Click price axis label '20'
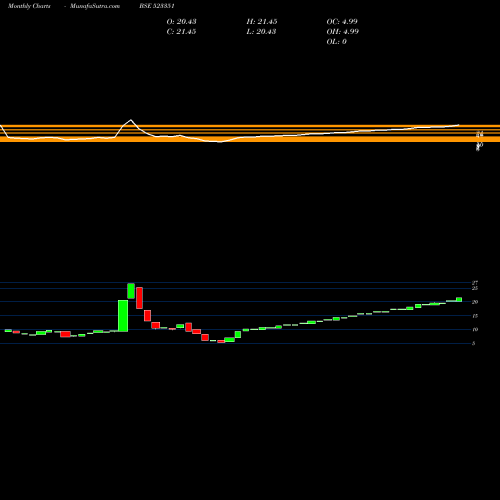This screenshot has width=500, height=500. pos(475,302)
